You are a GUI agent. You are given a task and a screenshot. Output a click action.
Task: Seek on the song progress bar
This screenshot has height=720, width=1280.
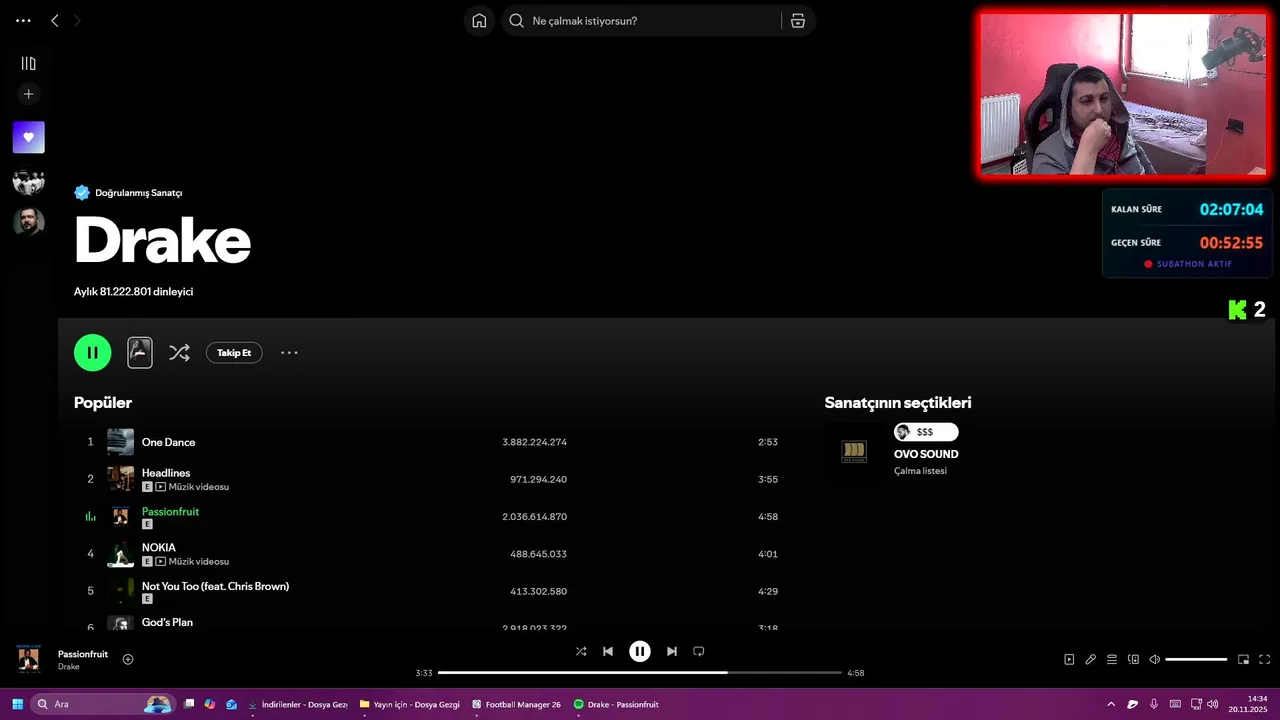pyautogui.click(x=640, y=673)
